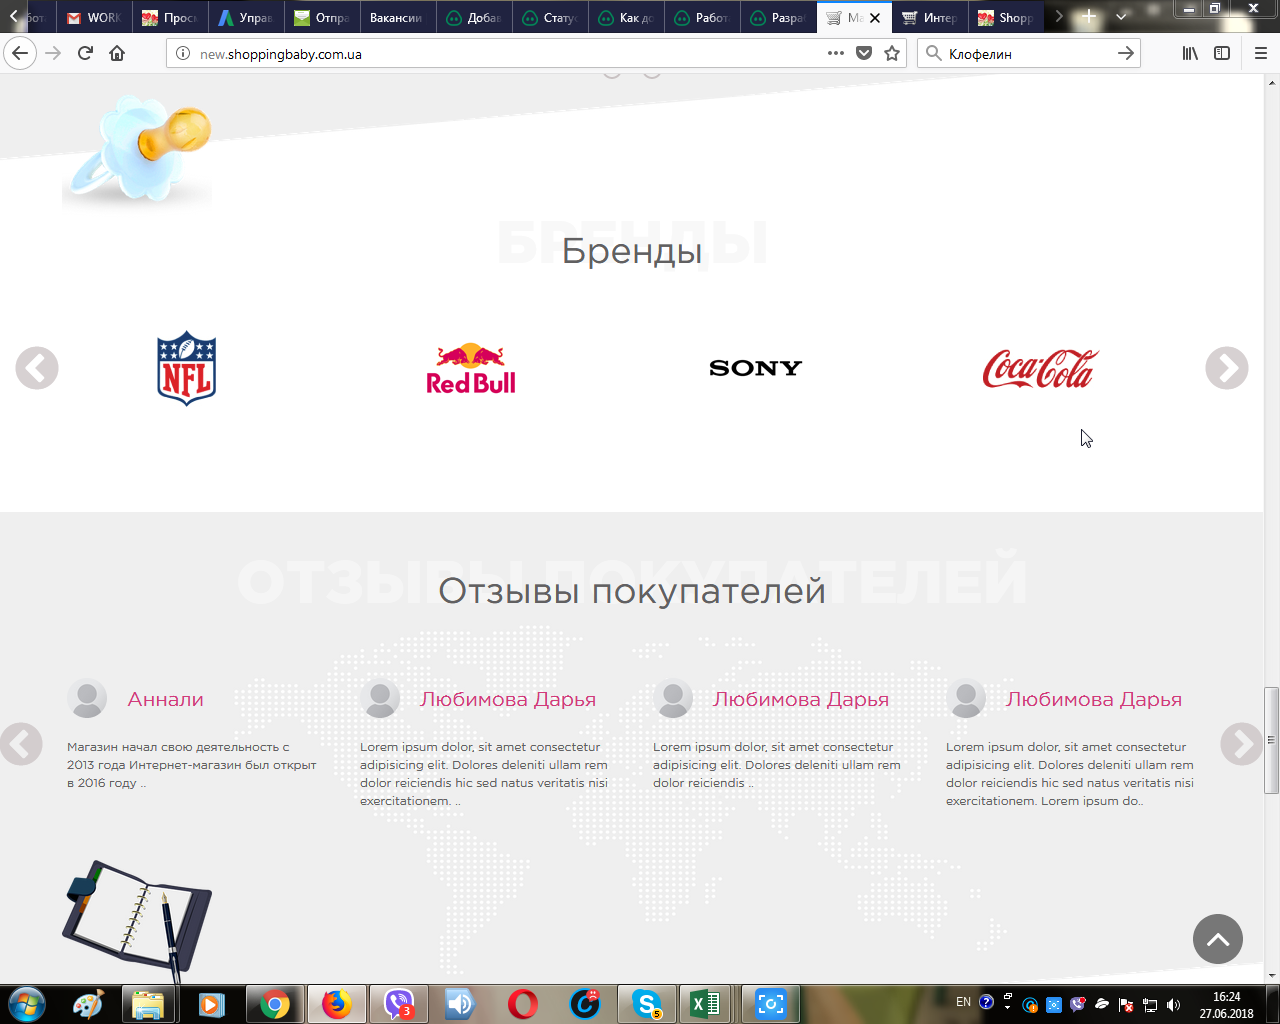Viewport: 1280px width, 1024px height.
Task: Open Excel from the taskbar
Action: [x=705, y=1004]
